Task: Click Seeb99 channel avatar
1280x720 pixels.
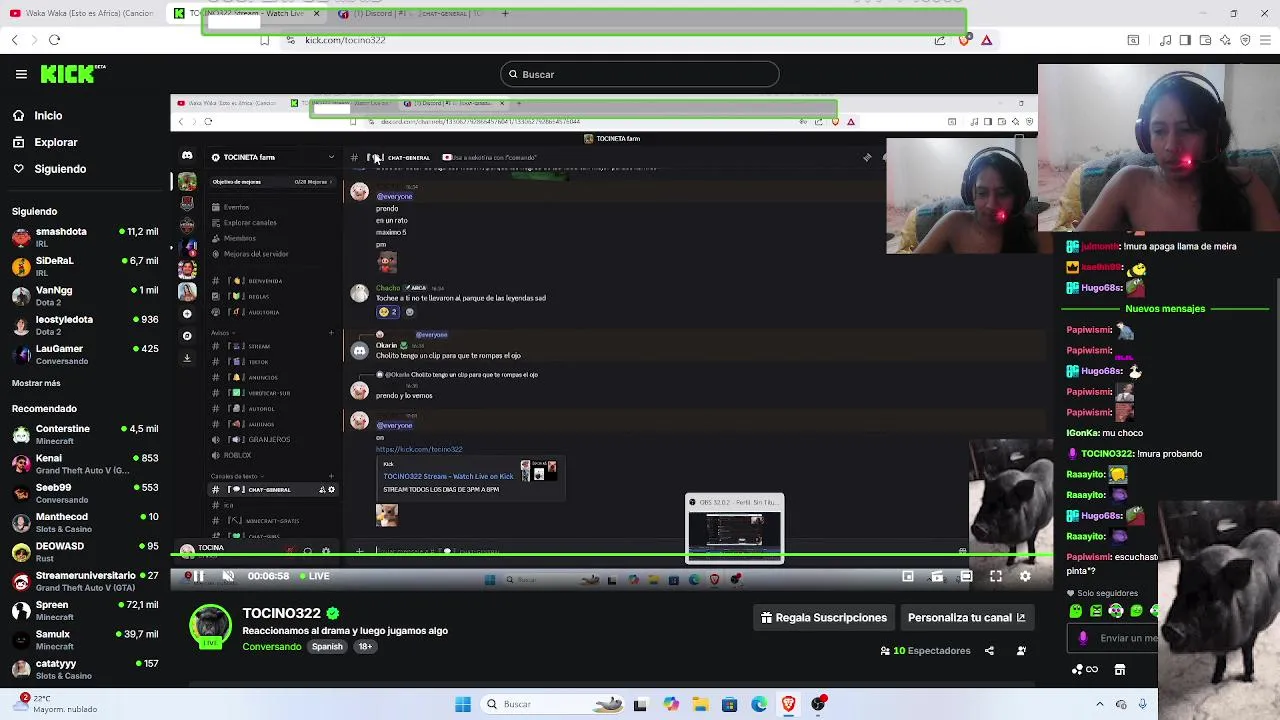Action: (x=21, y=493)
